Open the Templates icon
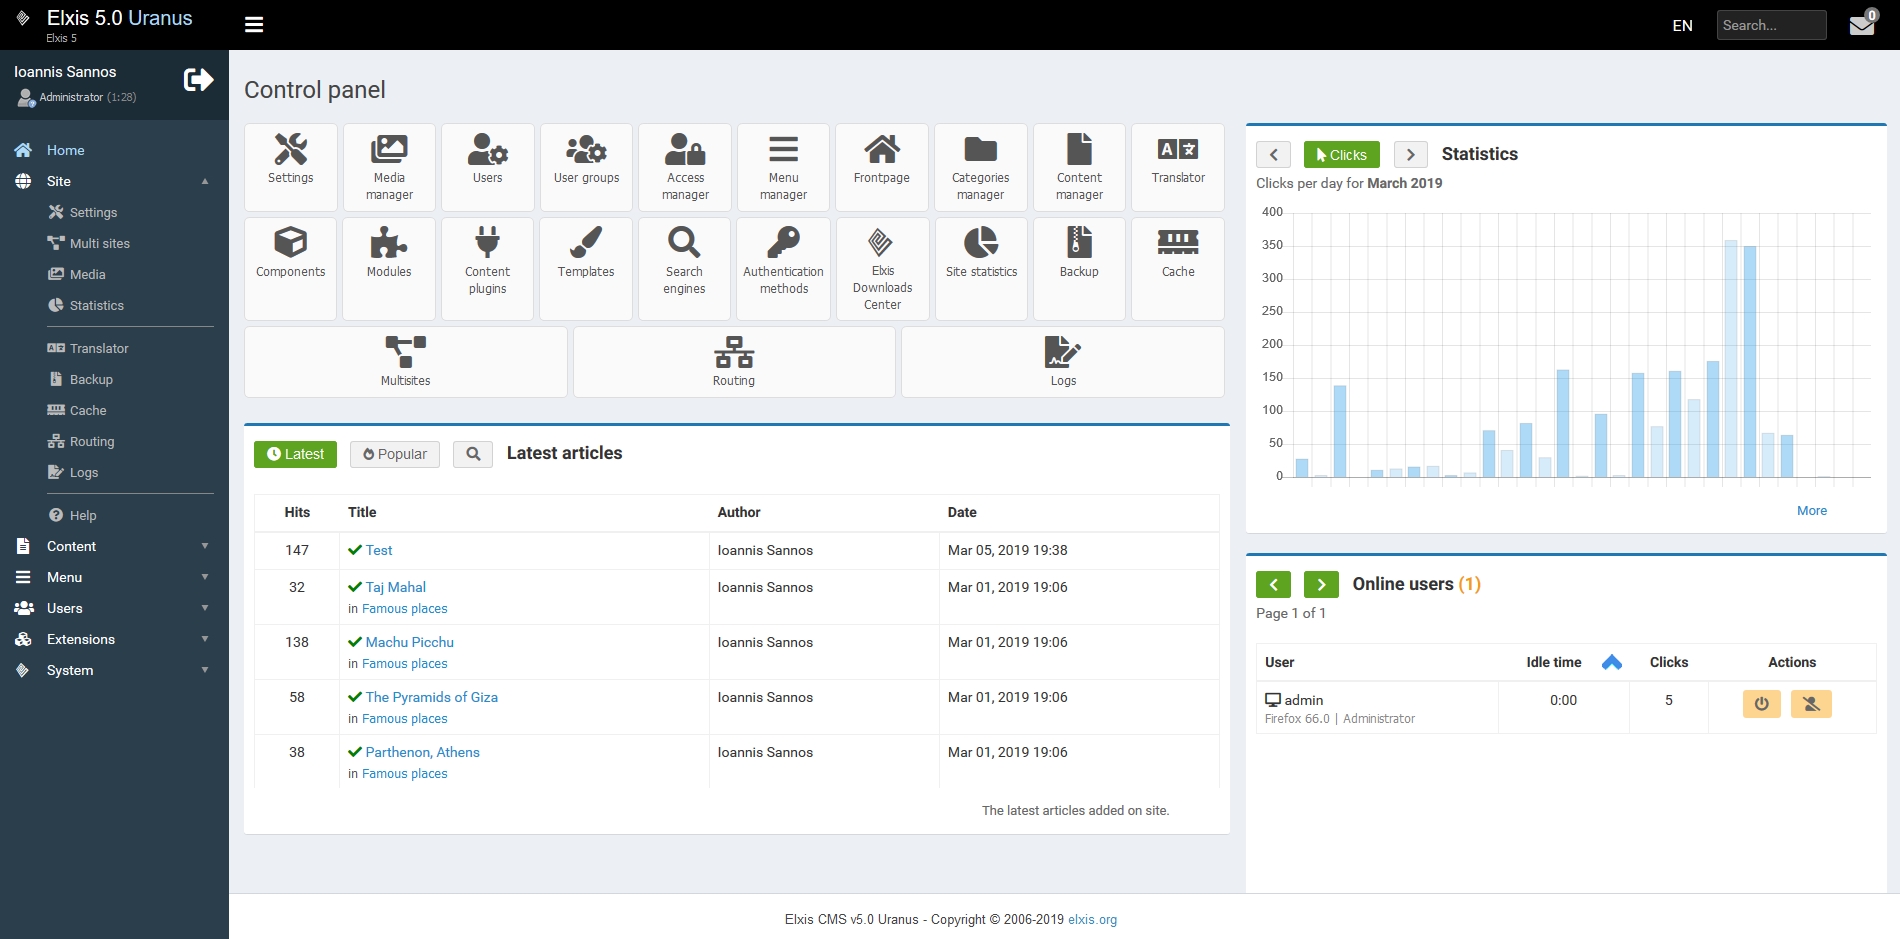 (x=586, y=269)
